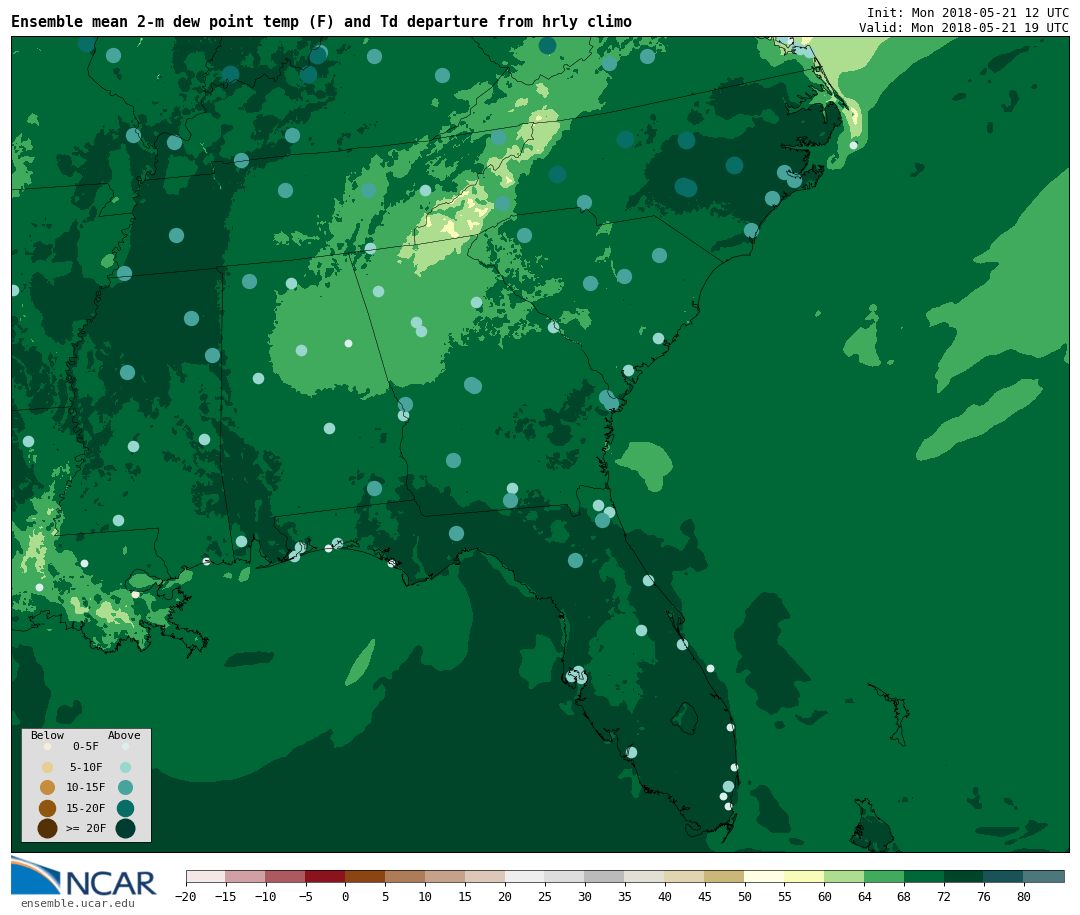
Task: Select the Below 10-15F orange legend circle
Action: click(48, 788)
